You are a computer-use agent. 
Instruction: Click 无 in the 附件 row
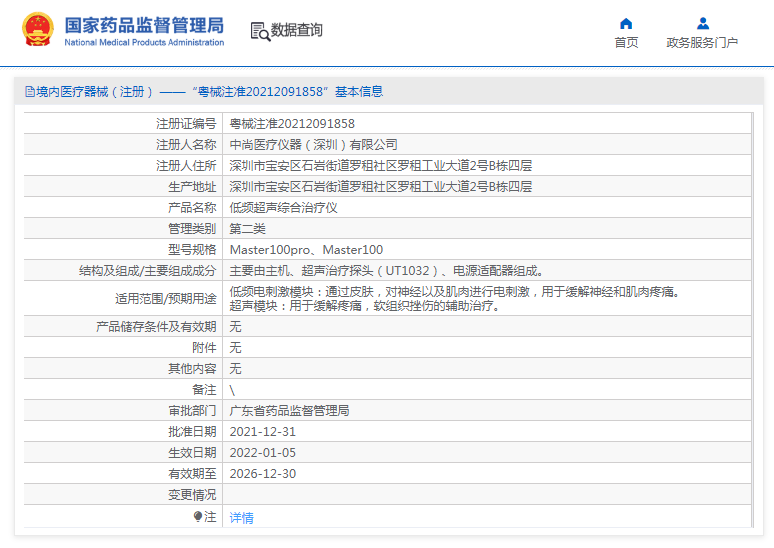coord(235,348)
